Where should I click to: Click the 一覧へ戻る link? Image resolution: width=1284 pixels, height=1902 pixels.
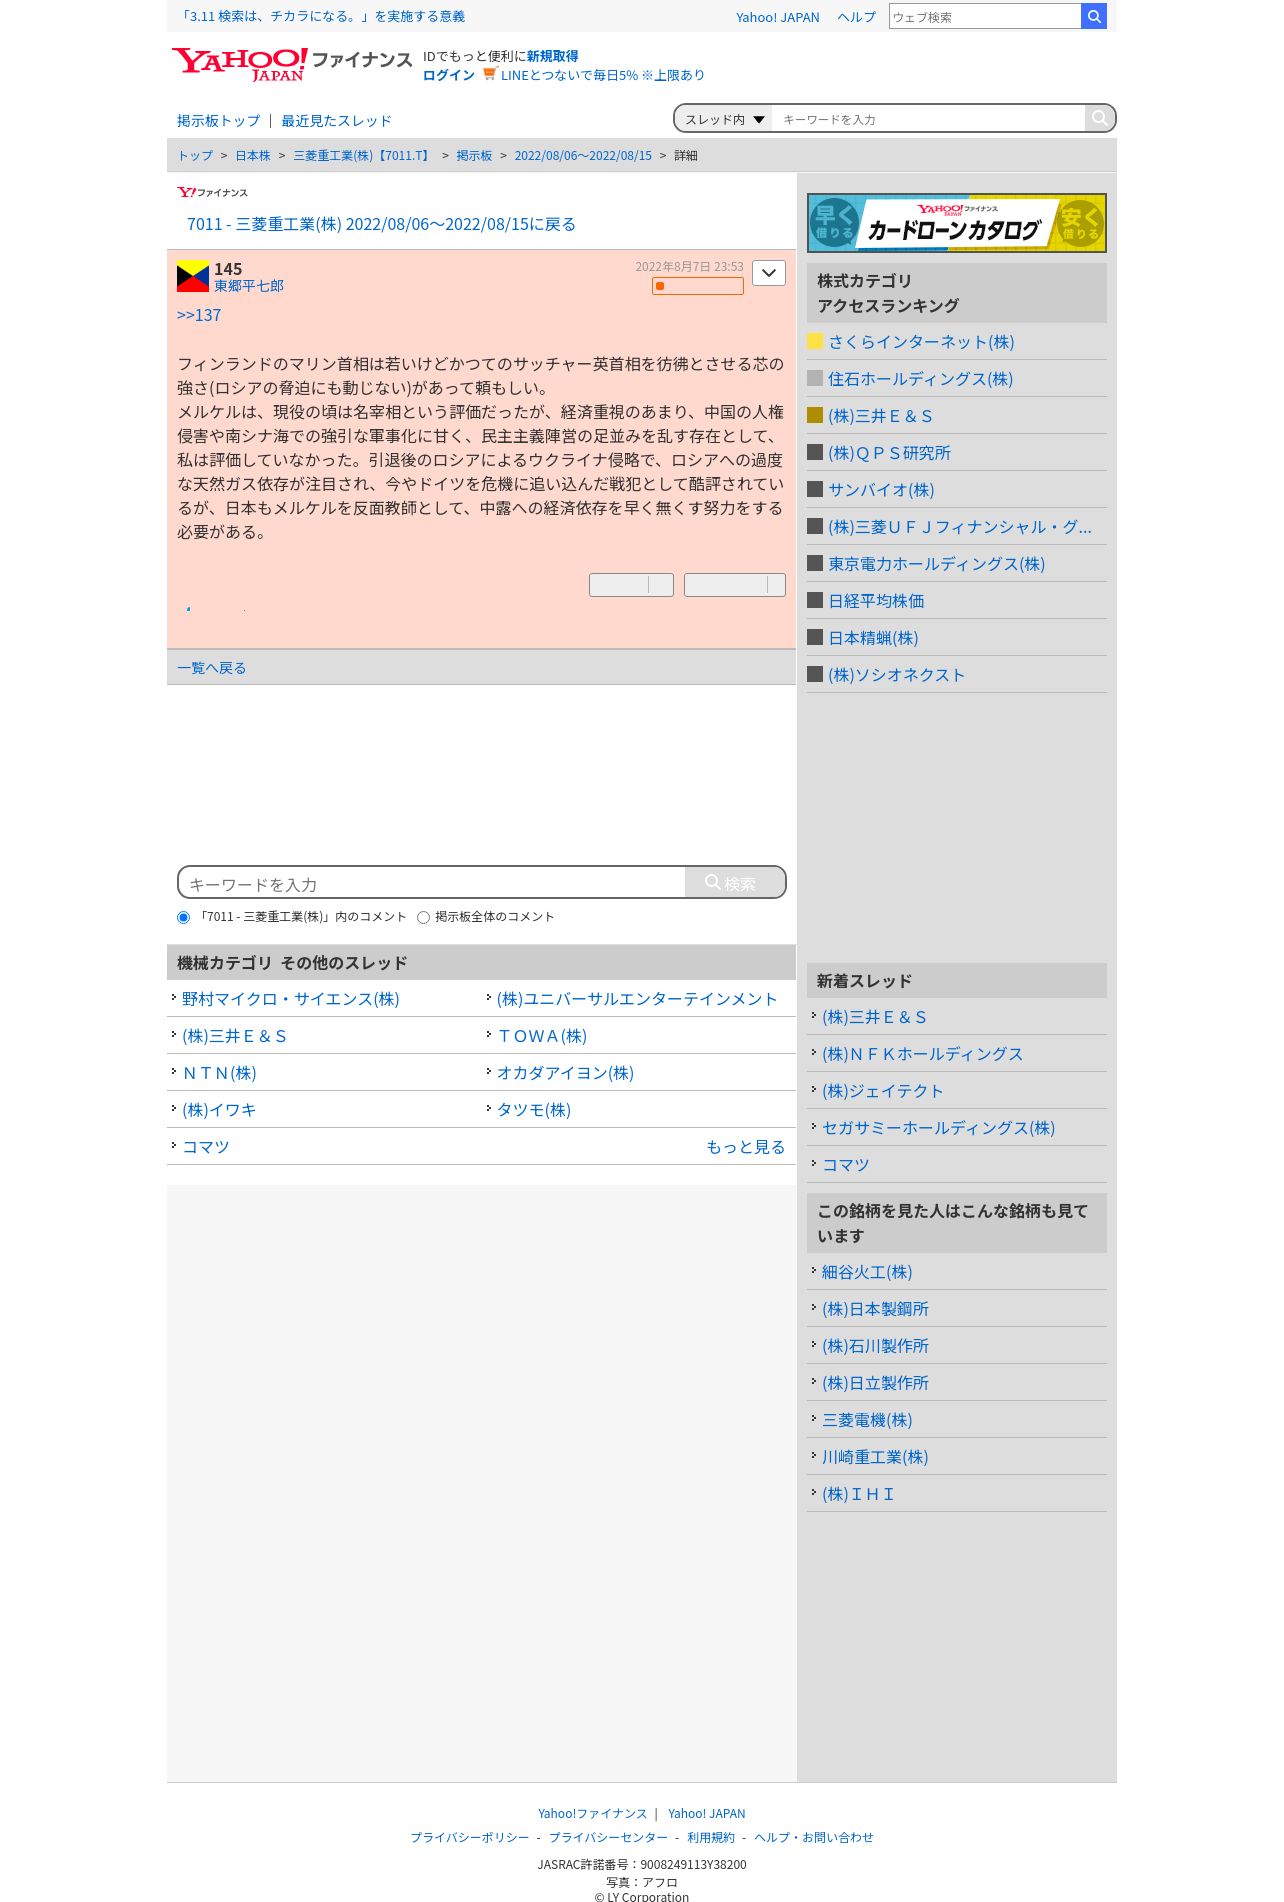point(211,668)
